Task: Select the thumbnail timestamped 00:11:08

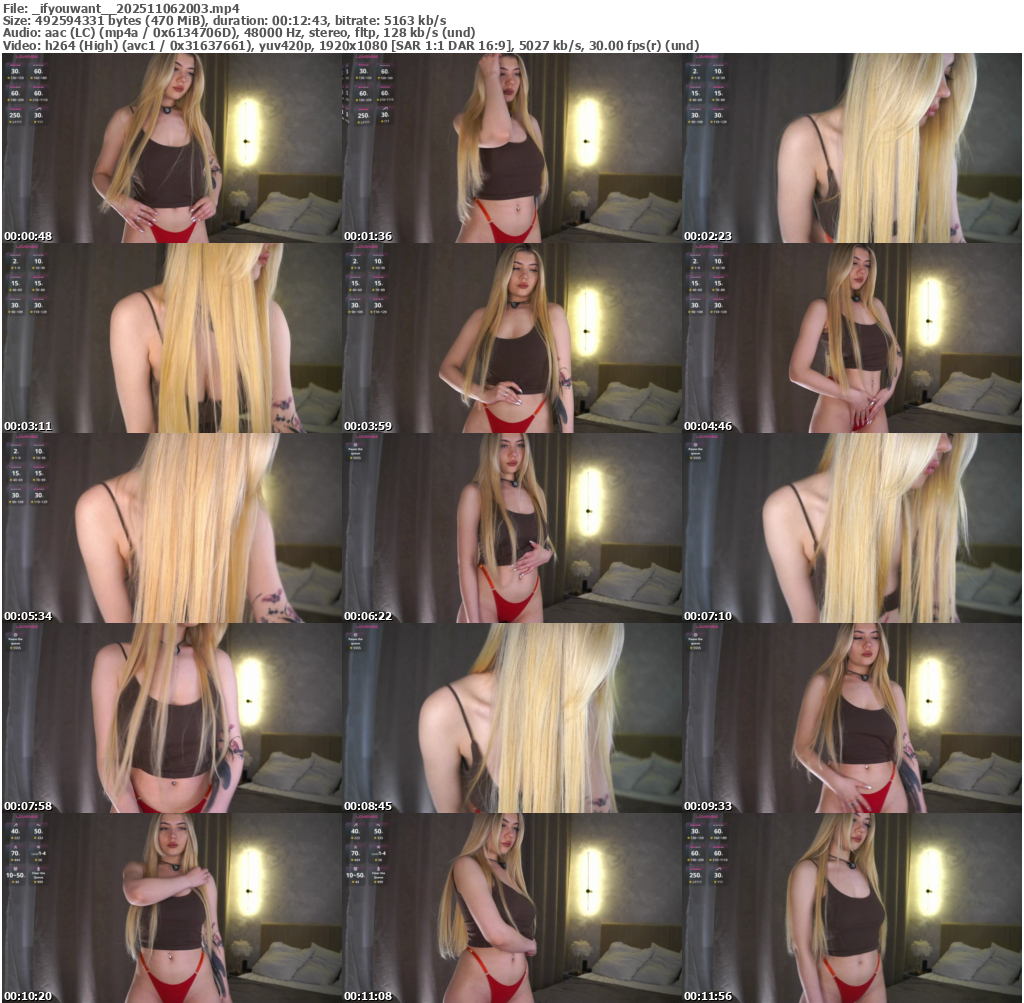Action: point(512,908)
